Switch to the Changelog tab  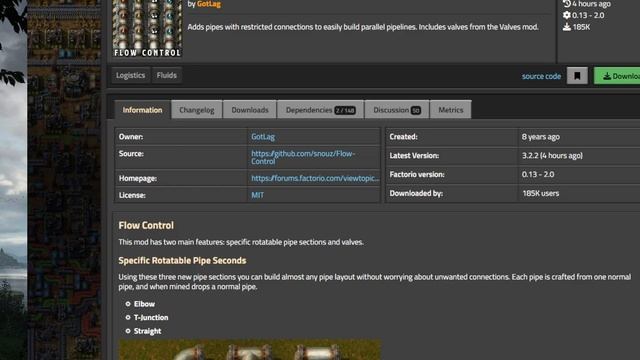(x=197, y=110)
